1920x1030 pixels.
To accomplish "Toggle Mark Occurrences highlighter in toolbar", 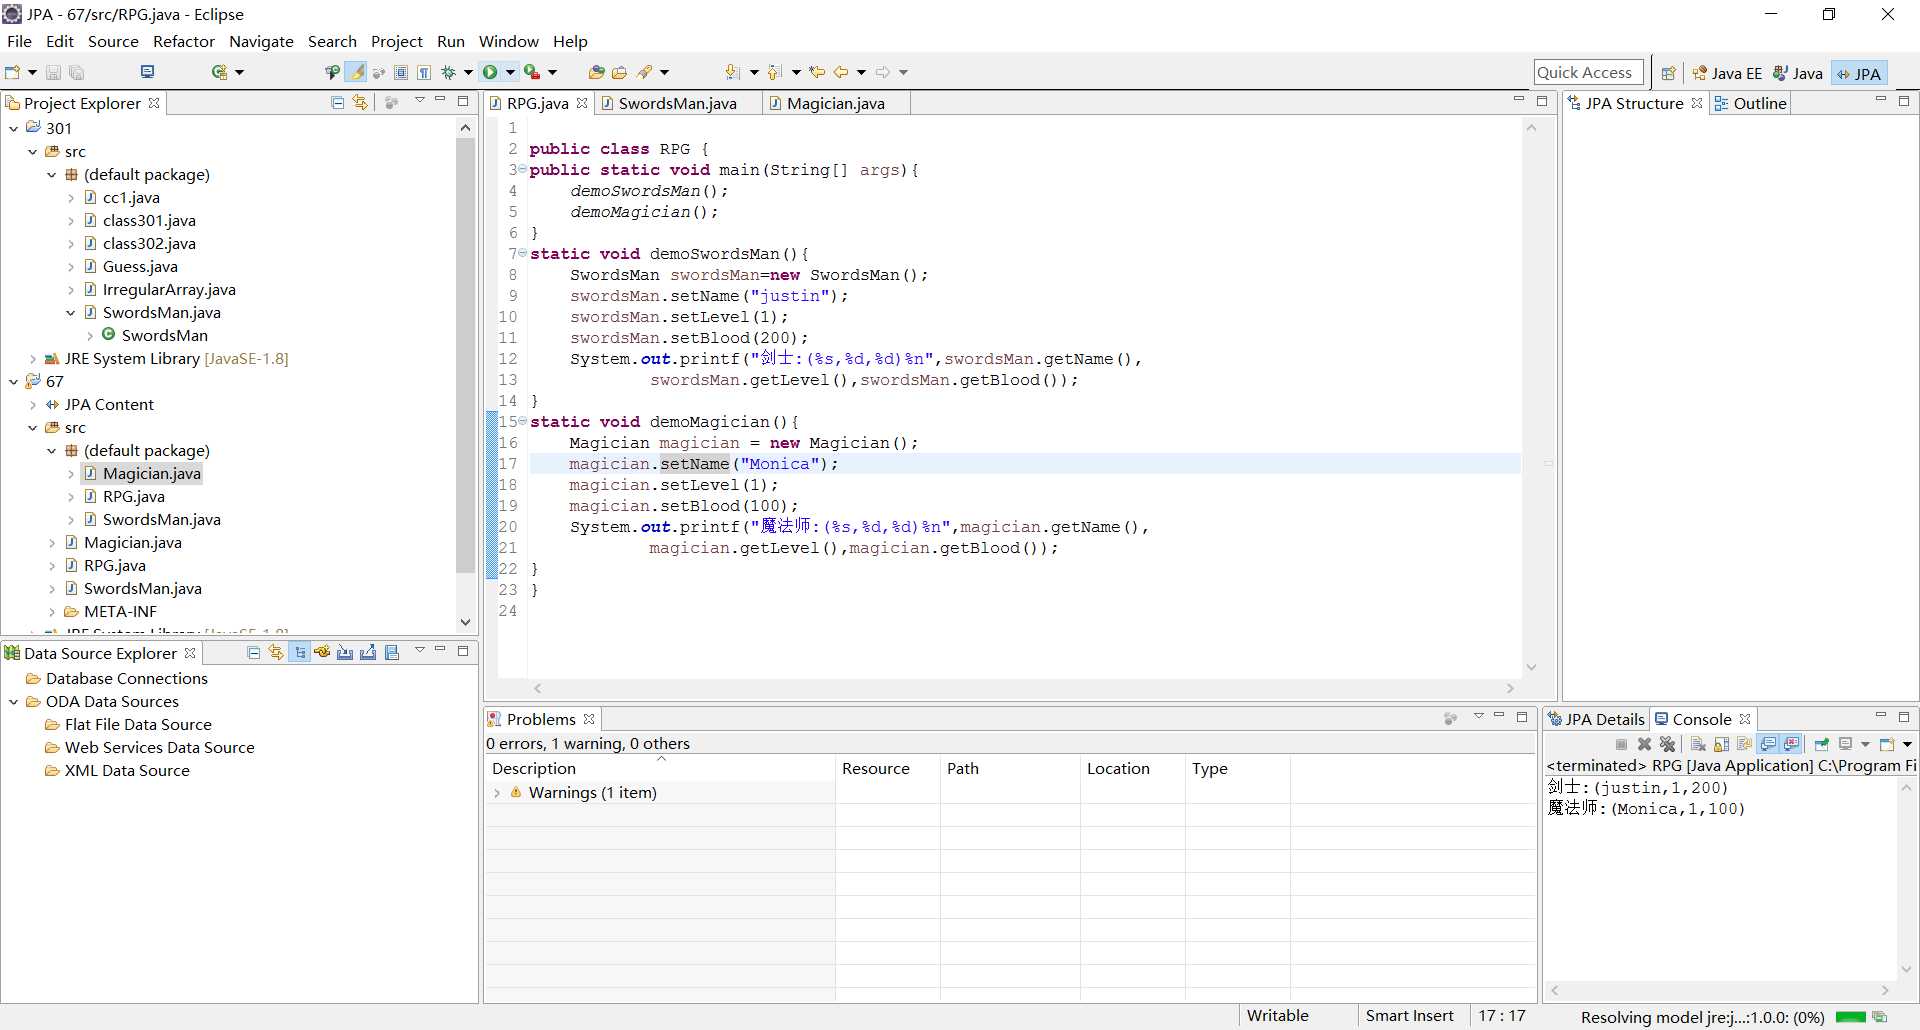I will [357, 72].
